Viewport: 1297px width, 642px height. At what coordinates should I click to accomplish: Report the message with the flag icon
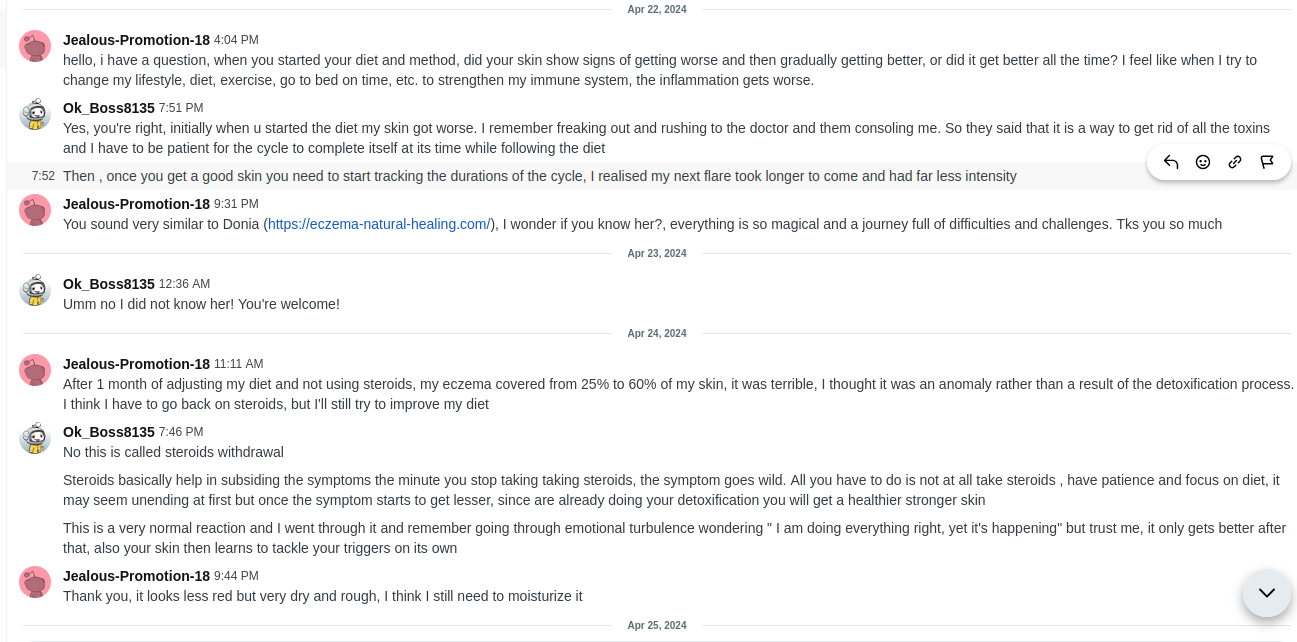(x=1267, y=162)
